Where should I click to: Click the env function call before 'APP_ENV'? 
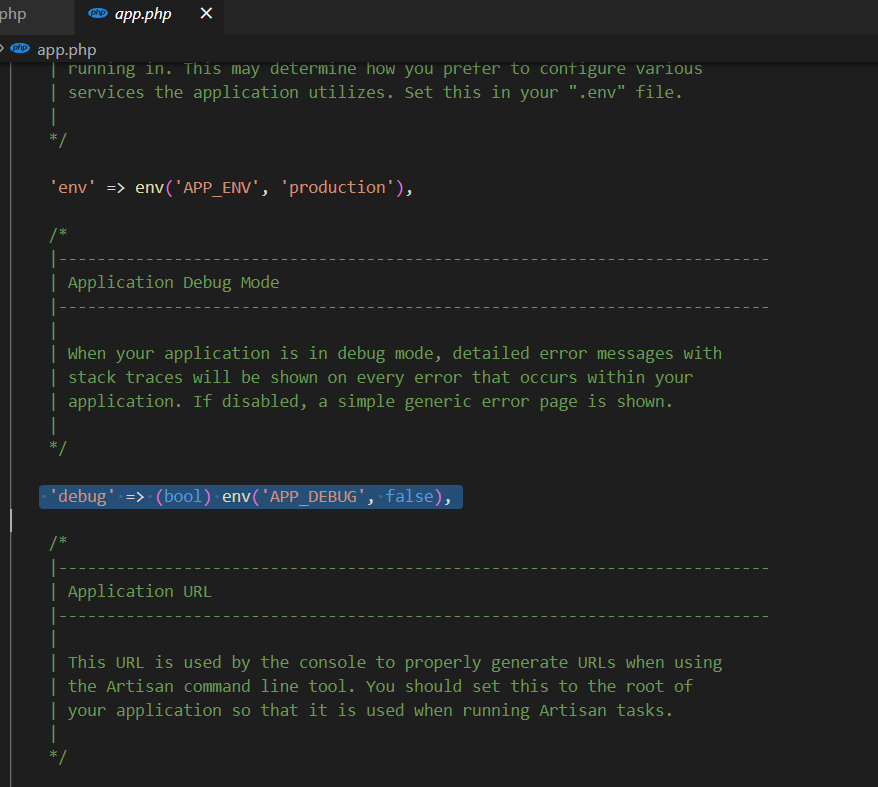pyautogui.click(x=149, y=188)
